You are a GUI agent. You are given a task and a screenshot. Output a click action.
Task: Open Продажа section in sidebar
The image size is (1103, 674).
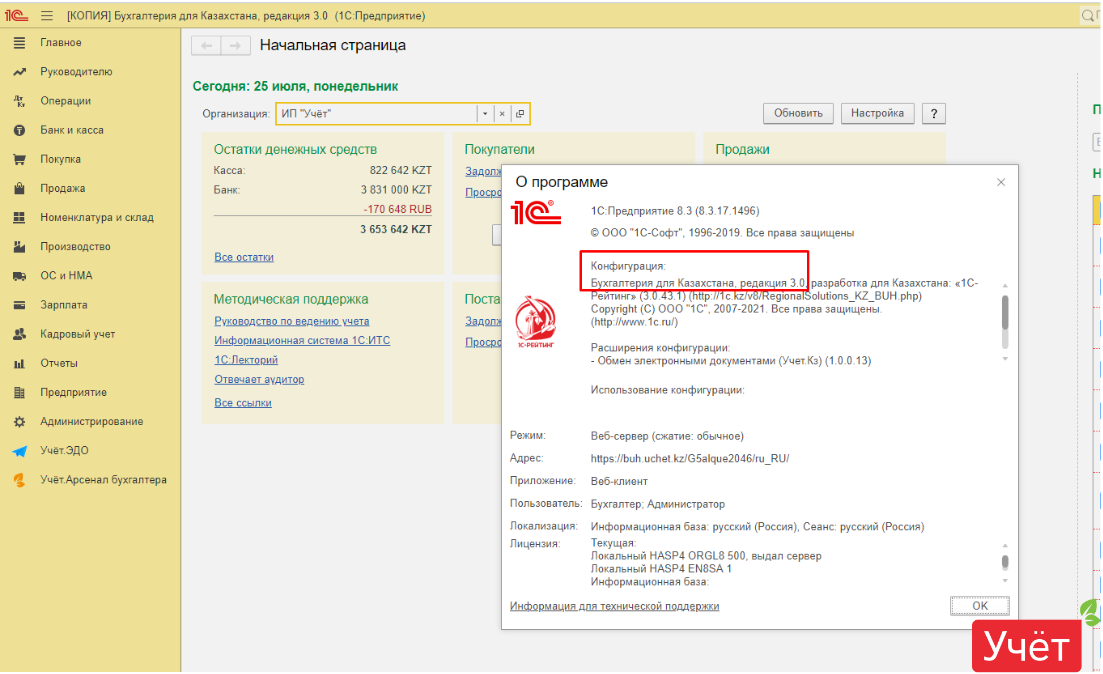click(x=63, y=189)
